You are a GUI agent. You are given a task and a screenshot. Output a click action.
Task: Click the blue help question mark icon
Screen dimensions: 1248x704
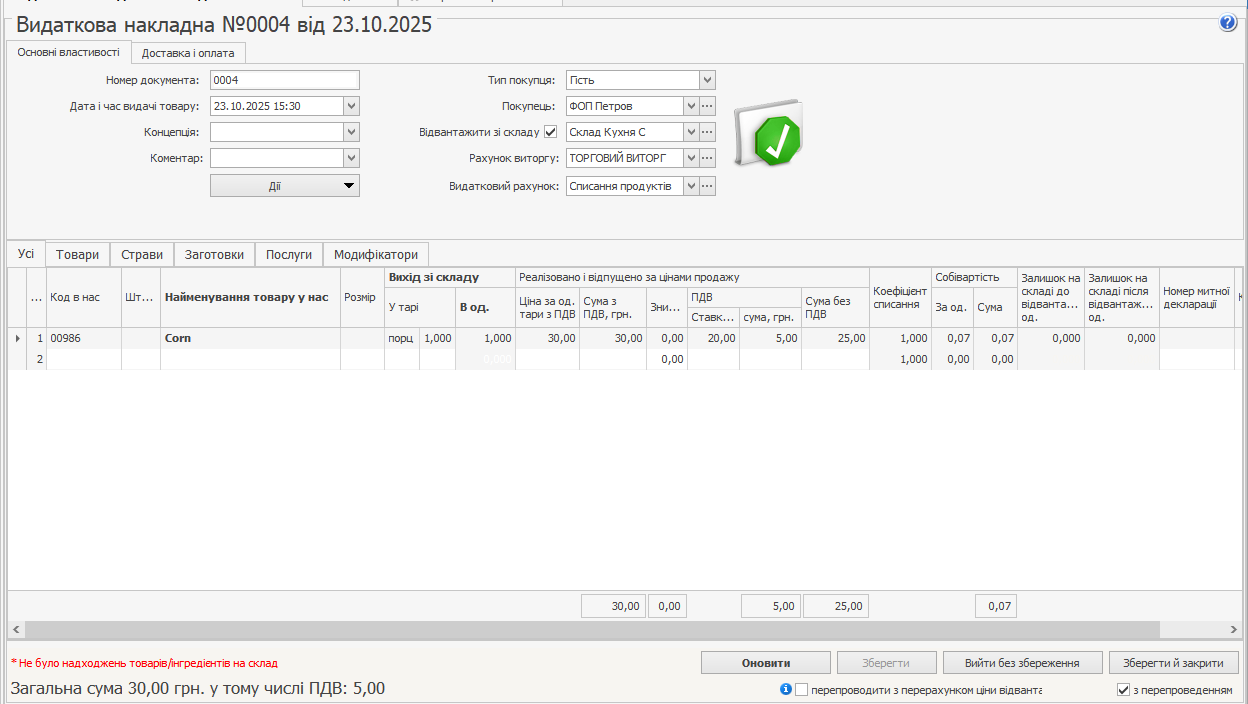[x=1228, y=23]
